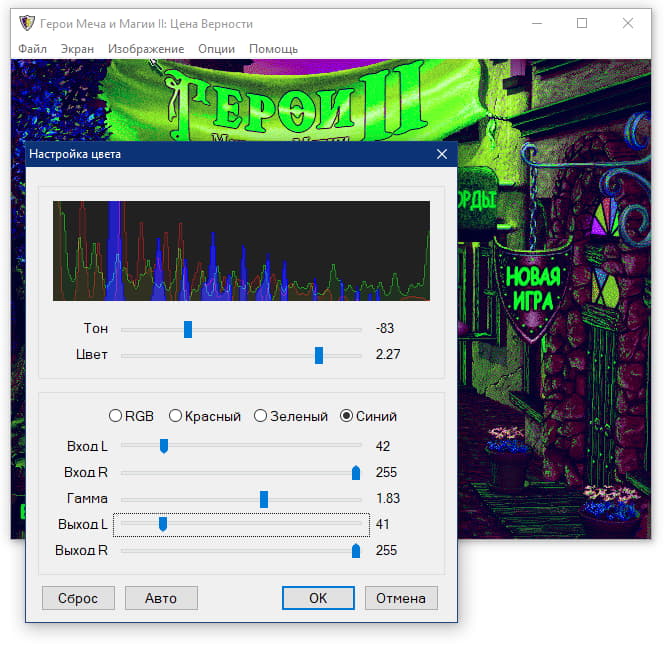Open the Экран menu
This screenshot has height=648, width=669.
click(77, 49)
